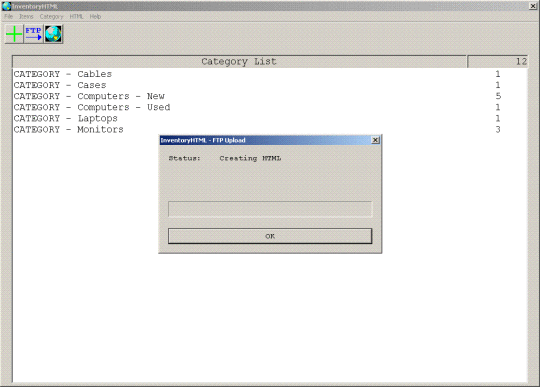Open the Category menu
540x387 pixels.
tap(51, 17)
